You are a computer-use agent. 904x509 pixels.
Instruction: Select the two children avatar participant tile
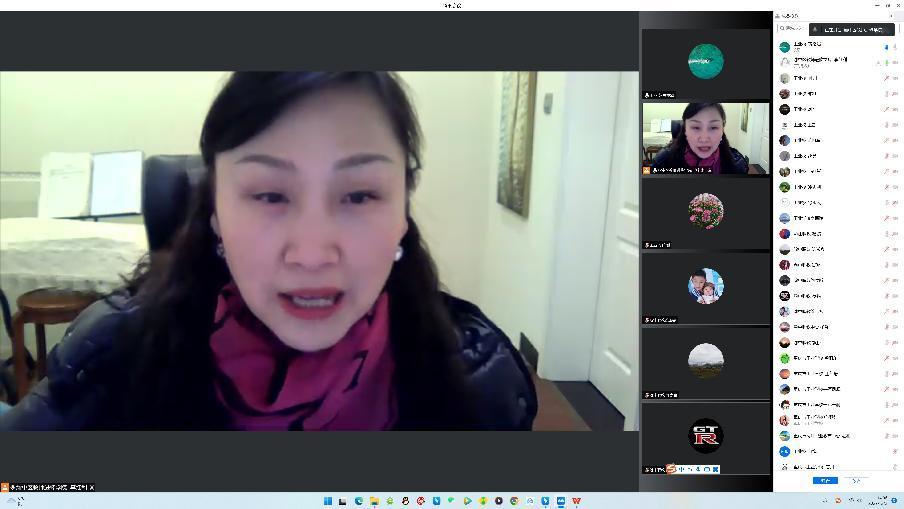pos(706,288)
